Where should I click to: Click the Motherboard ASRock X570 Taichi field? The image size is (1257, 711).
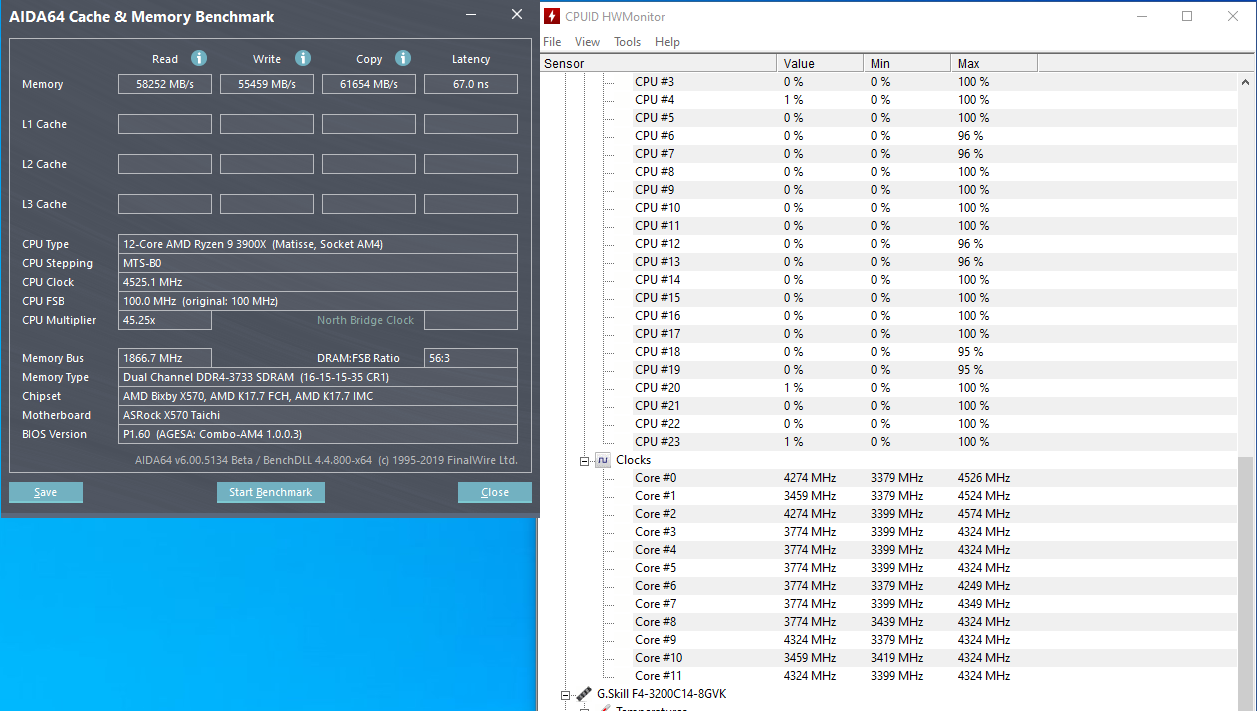[x=318, y=415]
